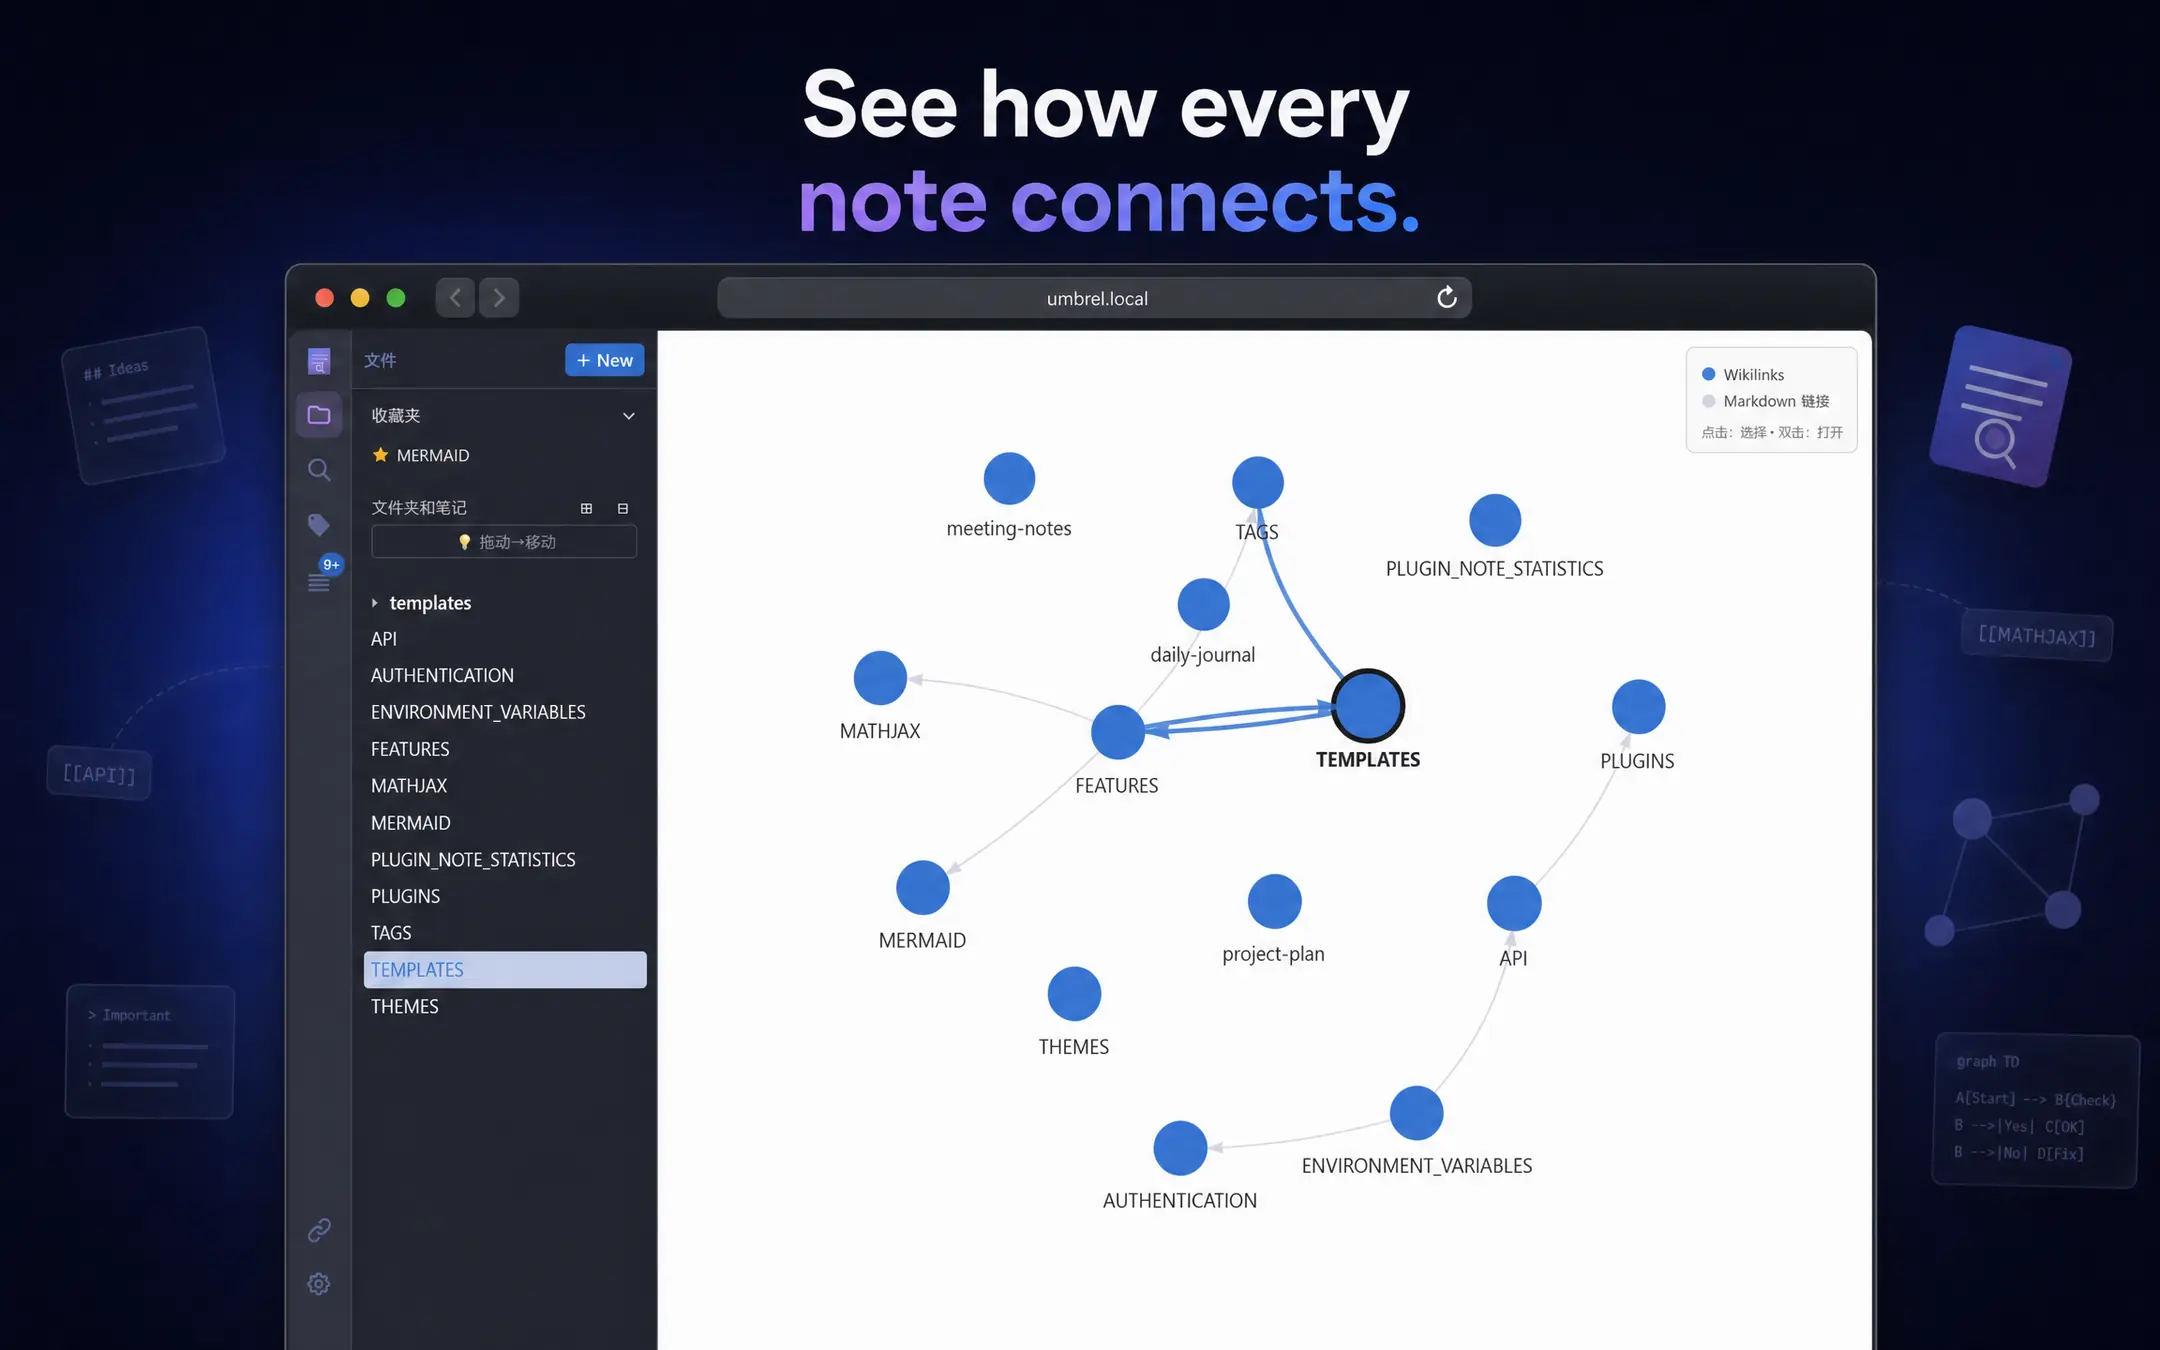This screenshot has width=2160, height=1350.
Task: Go forward with the browser forward arrow
Action: 499,298
